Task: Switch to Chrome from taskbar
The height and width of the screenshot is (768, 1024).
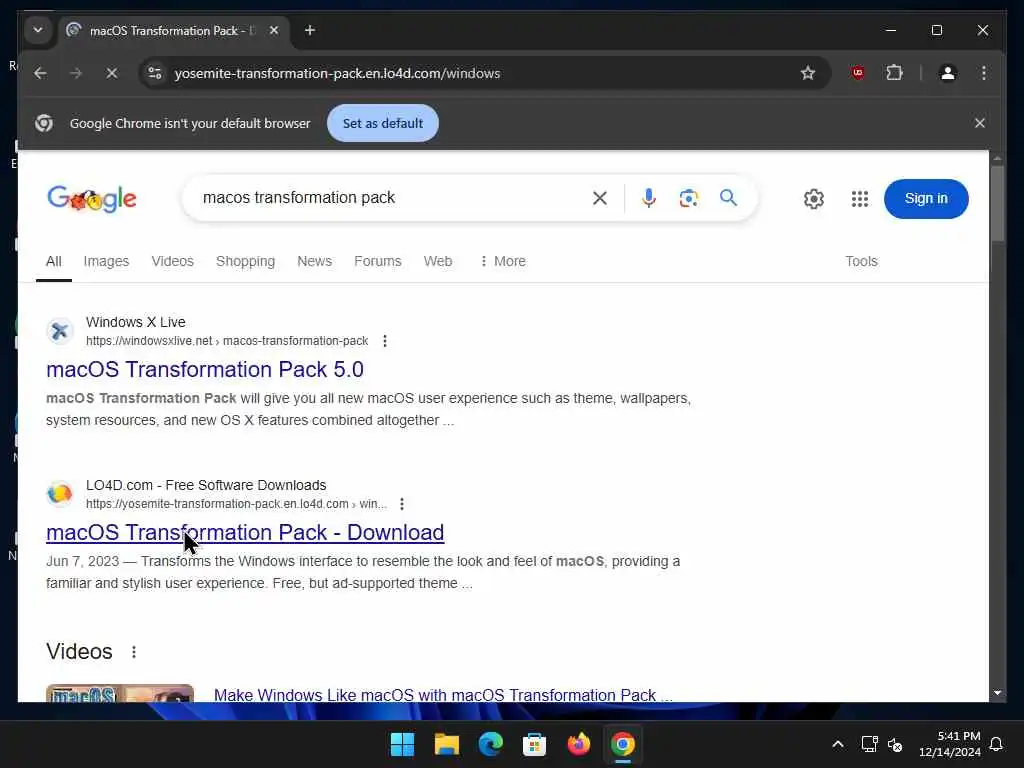Action: [622, 744]
